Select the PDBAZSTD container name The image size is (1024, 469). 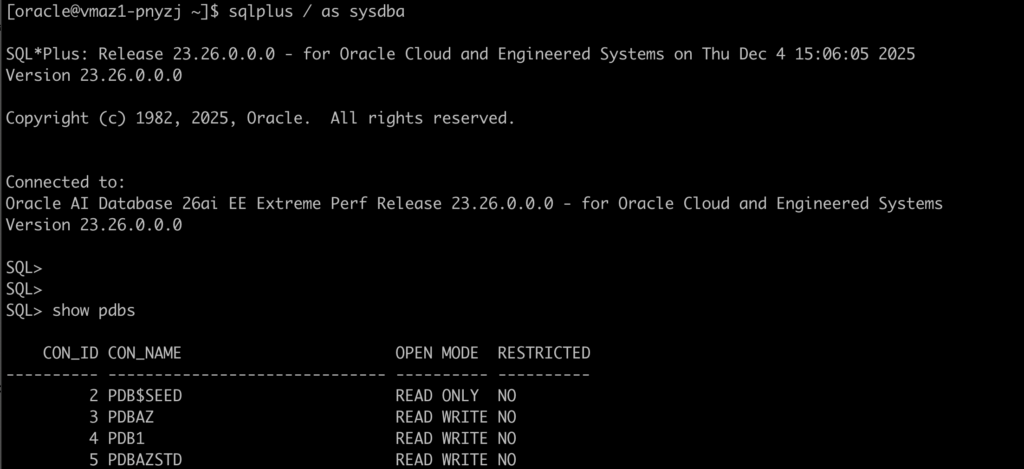(144, 459)
